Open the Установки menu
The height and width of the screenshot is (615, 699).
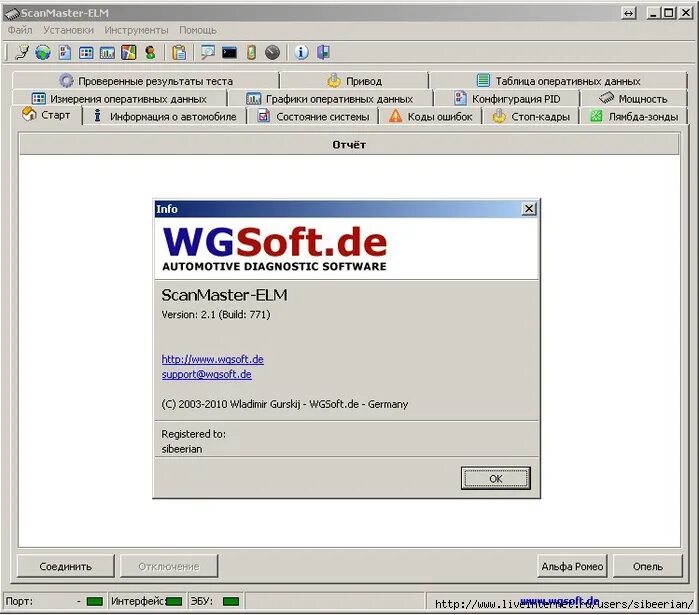click(x=68, y=30)
